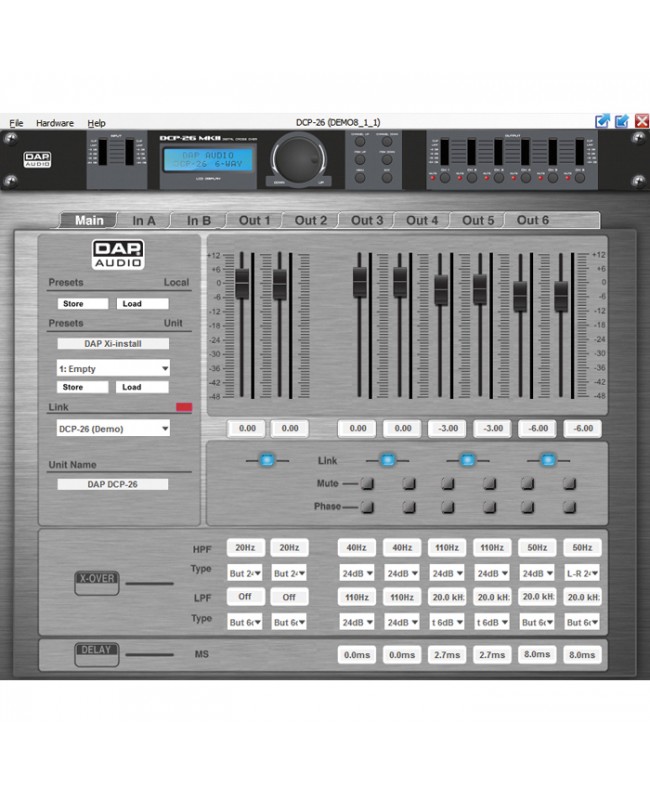Switch to the In B tab
650x794 pixels.
point(198,221)
